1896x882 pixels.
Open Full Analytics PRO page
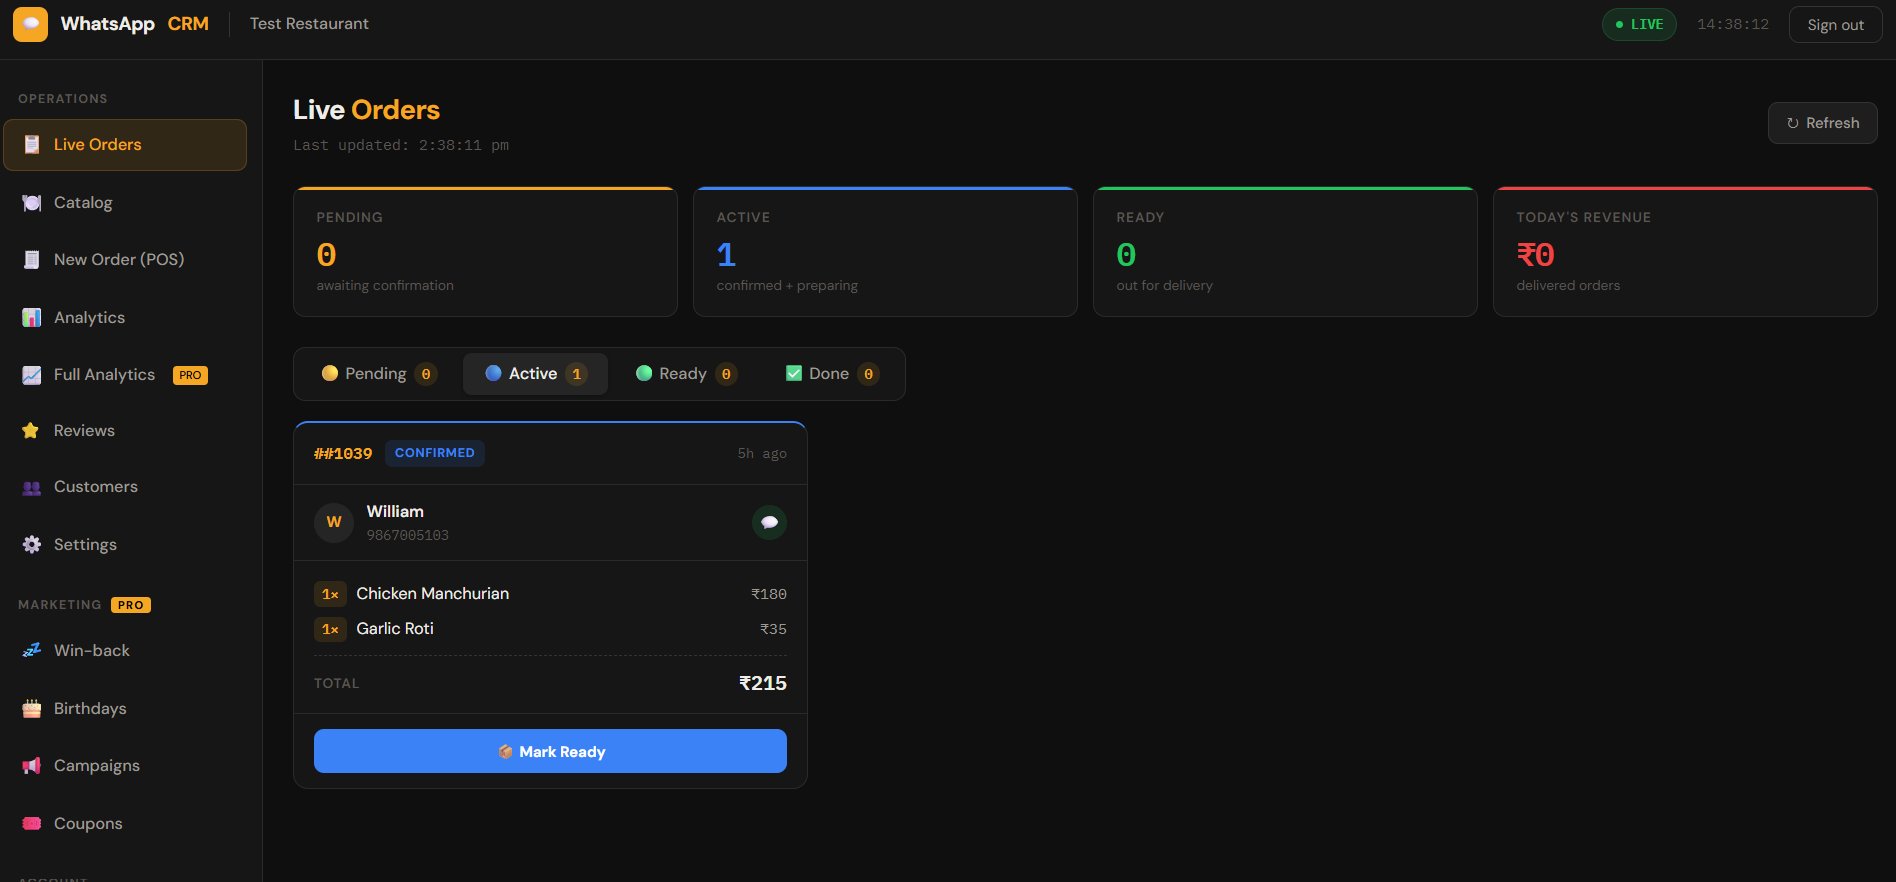click(125, 375)
